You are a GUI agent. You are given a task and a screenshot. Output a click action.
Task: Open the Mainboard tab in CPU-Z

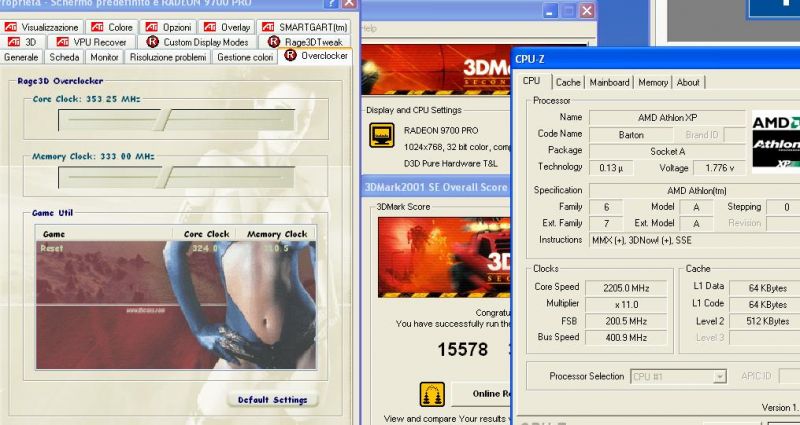pyautogui.click(x=609, y=82)
